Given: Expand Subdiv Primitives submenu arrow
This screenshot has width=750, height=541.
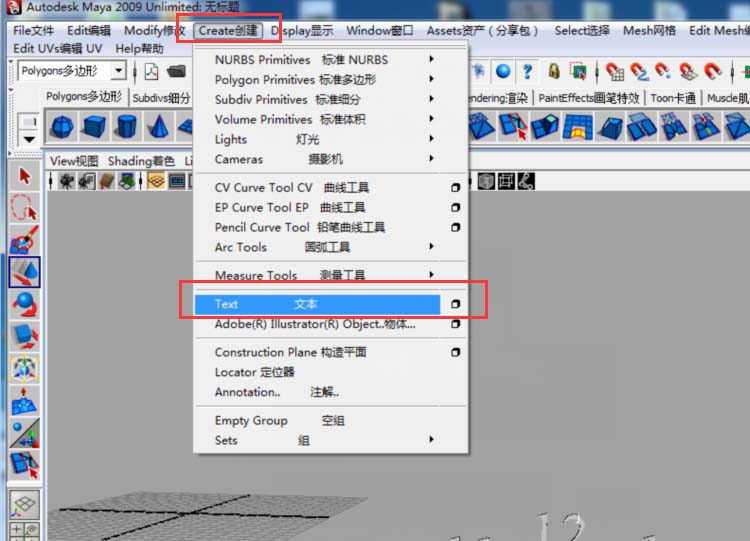Looking at the screenshot, I should coord(431,99).
